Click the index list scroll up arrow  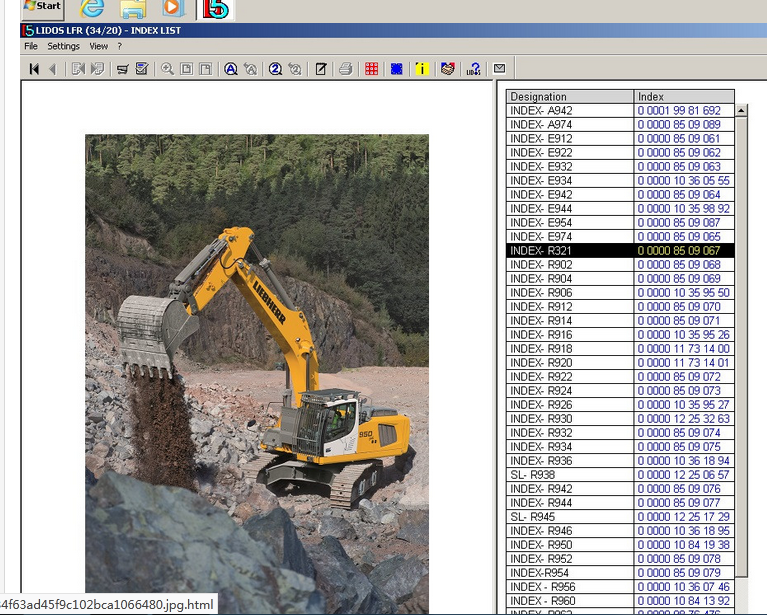[x=741, y=111]
